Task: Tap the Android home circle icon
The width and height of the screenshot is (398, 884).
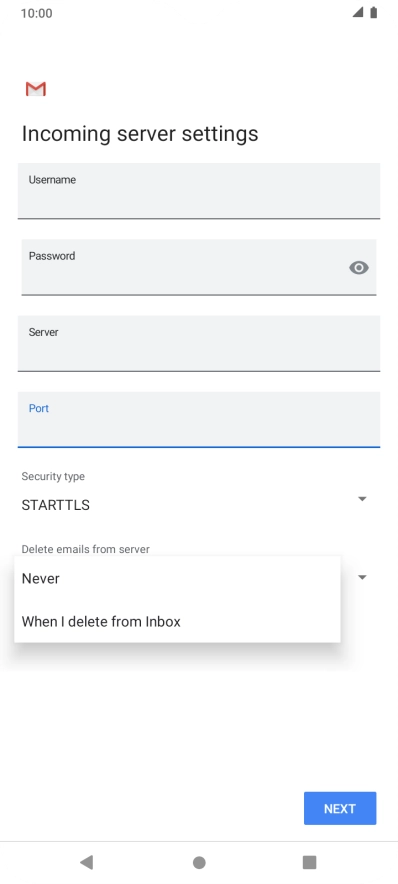Action: 199,863
